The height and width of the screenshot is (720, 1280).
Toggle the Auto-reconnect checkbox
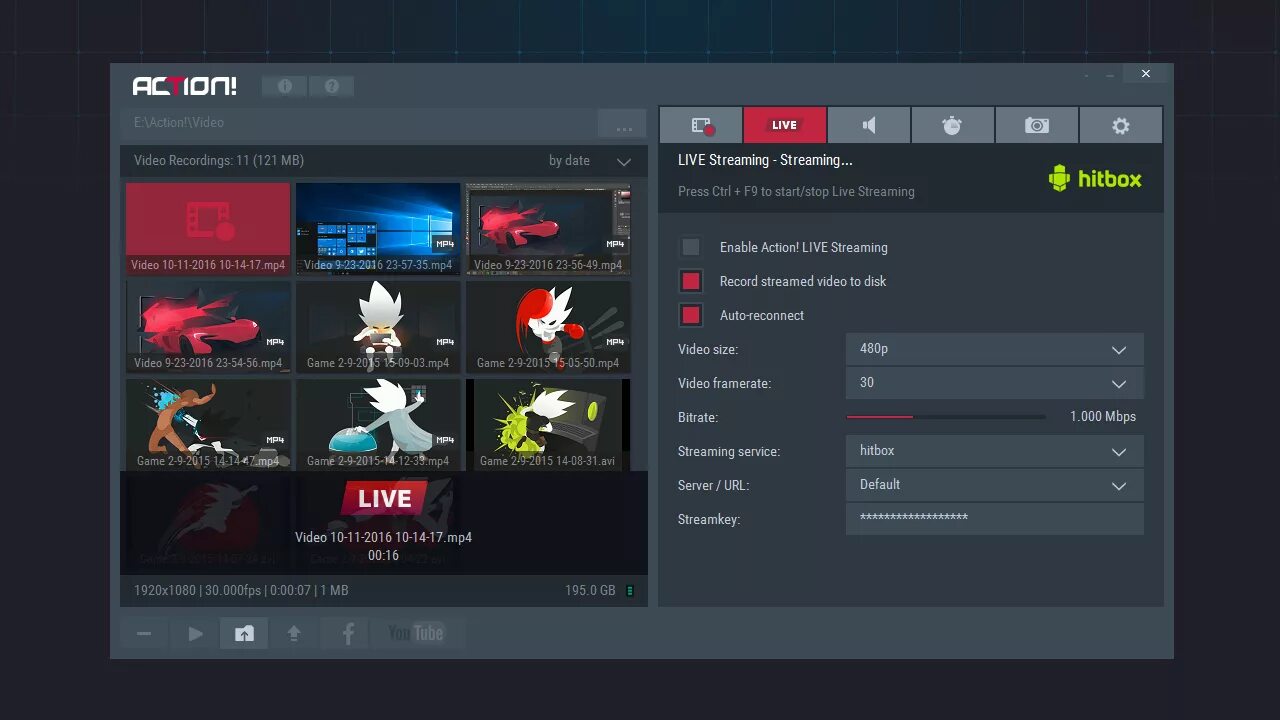pyautogui.click(x=691, y=315)
